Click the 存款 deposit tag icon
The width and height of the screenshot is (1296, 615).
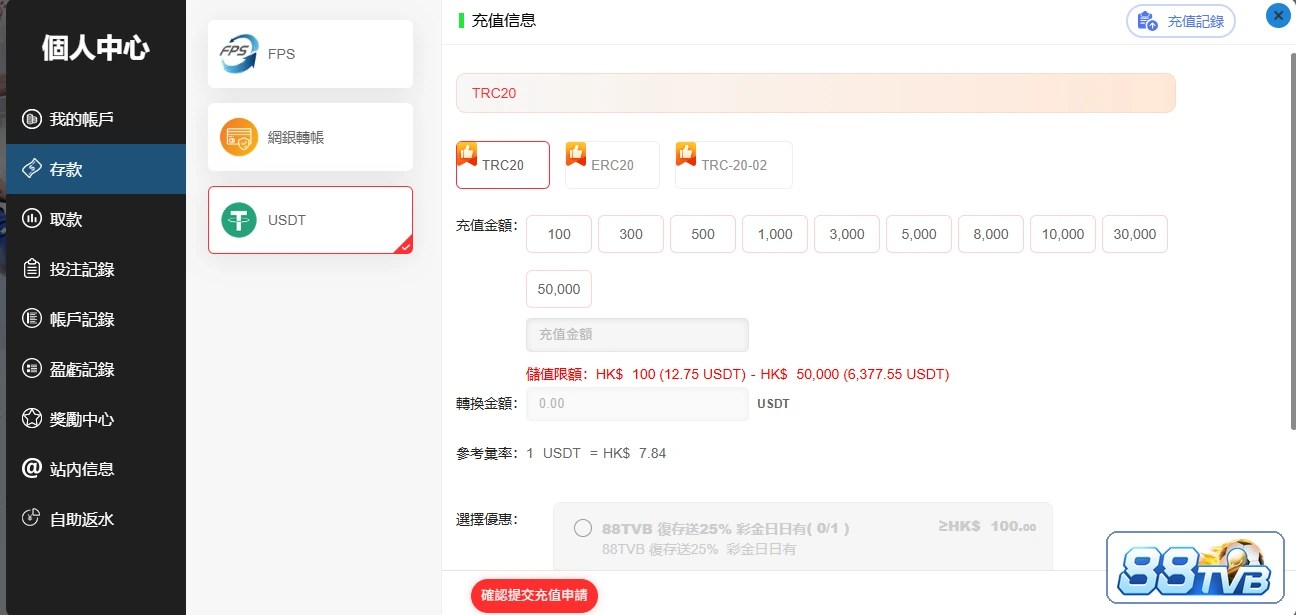coord(31,169)
